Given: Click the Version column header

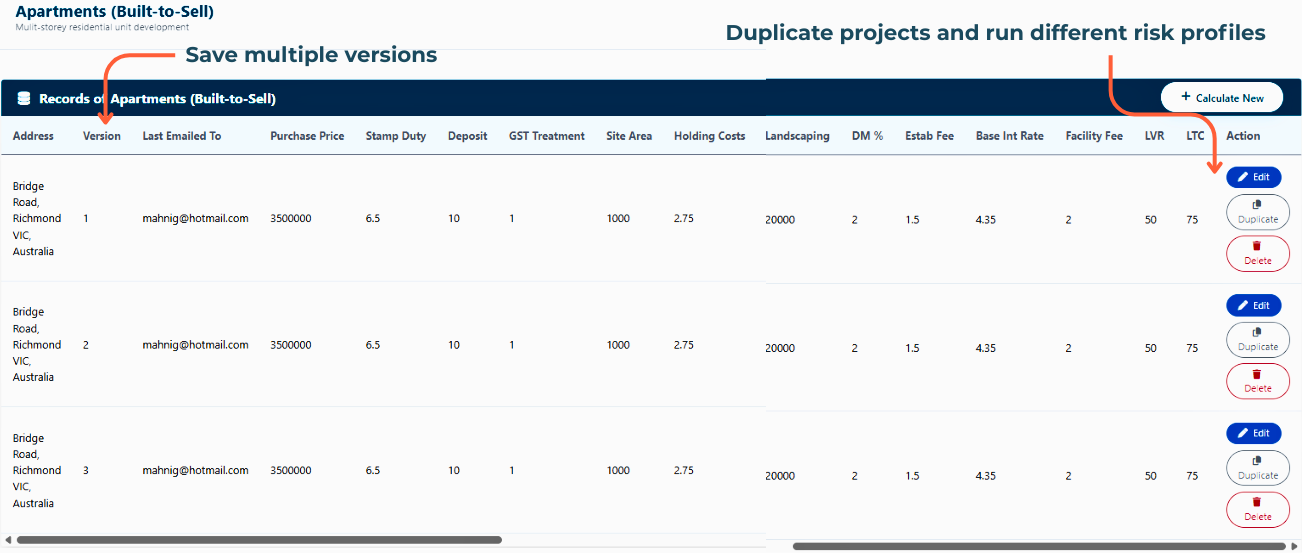Looking at the screenshot, I should coord(101,136).
